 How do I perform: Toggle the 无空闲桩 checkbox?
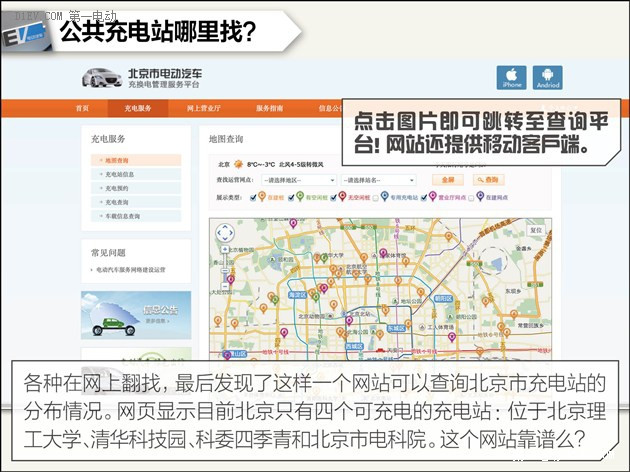[333, 198]
